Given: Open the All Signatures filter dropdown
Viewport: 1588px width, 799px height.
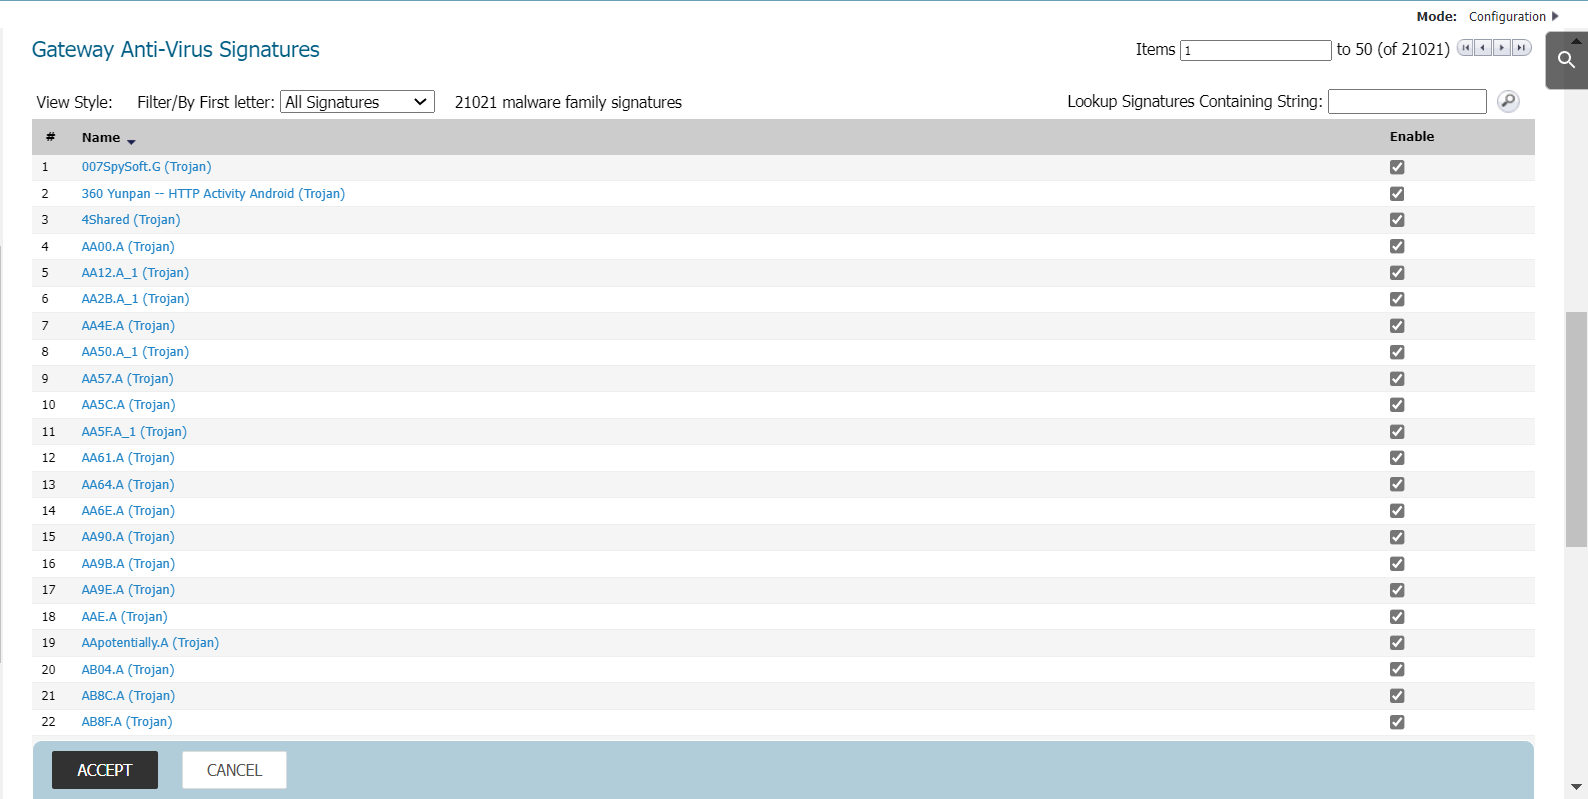Looking at the screenshot, I should pos(357,102).
